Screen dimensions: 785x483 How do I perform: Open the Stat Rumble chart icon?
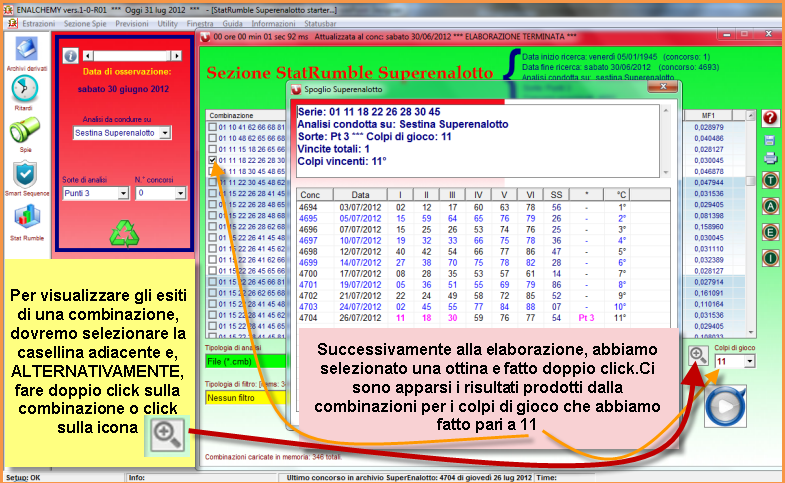pyautogui.click(x=27, y=218)
